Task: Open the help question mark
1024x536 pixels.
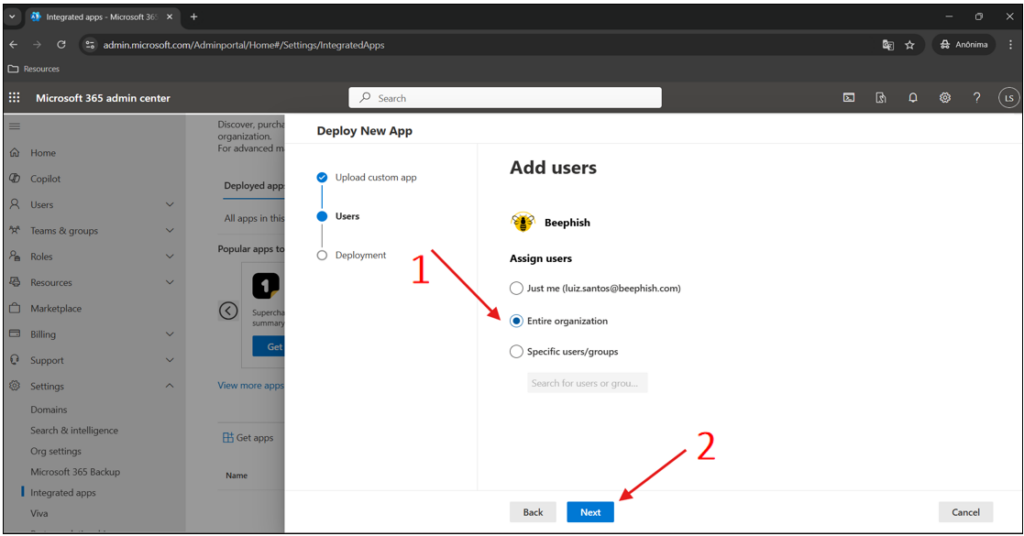Action: coord(976,98)
